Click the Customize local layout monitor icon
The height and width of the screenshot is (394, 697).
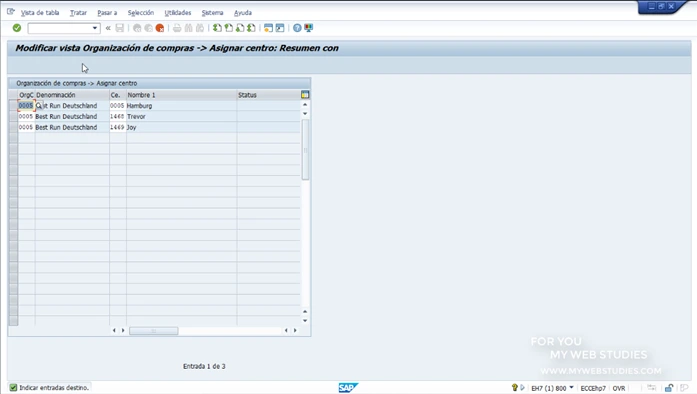click(308, 28)
